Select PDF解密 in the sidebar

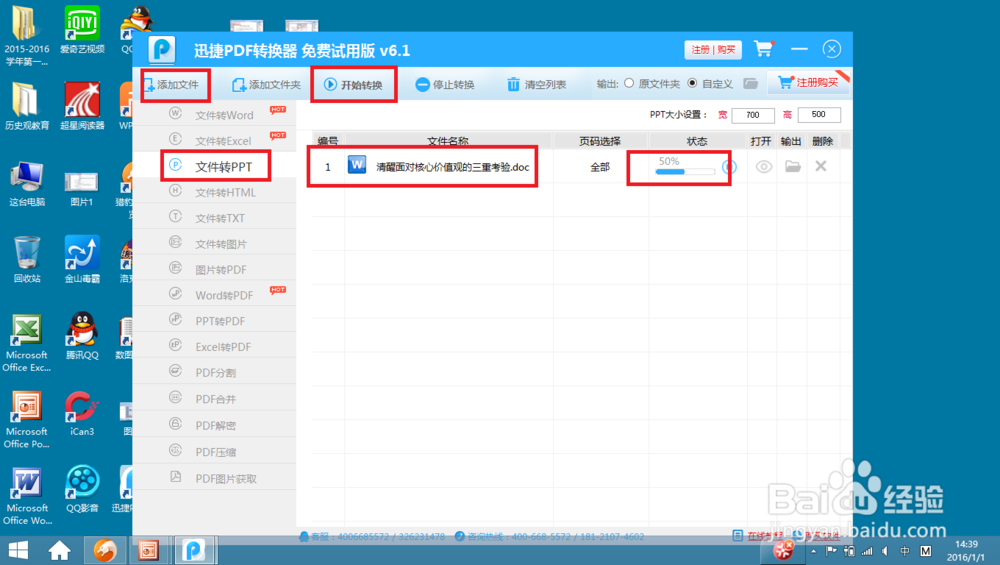215,425
